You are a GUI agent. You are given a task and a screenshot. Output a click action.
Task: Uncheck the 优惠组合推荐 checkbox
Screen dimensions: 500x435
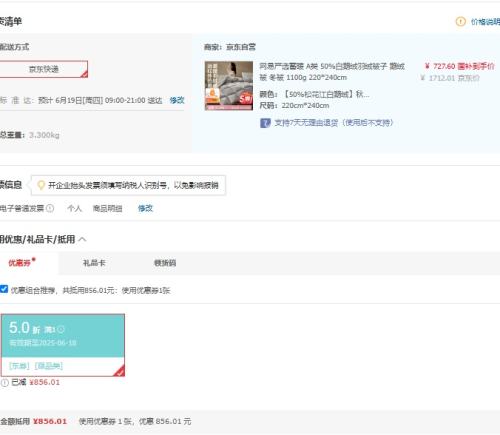4,289
